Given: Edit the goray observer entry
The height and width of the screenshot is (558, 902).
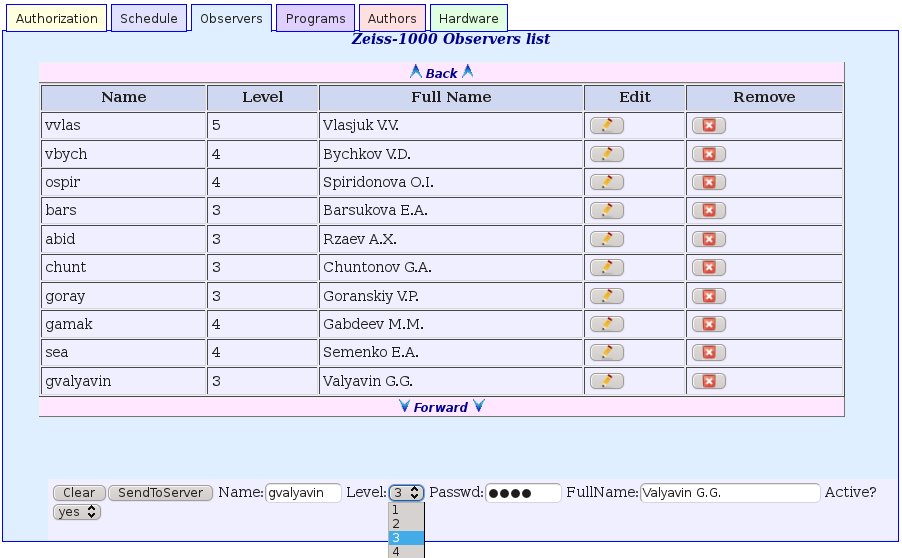Looking at the screenshot, I should coord(606,296).
